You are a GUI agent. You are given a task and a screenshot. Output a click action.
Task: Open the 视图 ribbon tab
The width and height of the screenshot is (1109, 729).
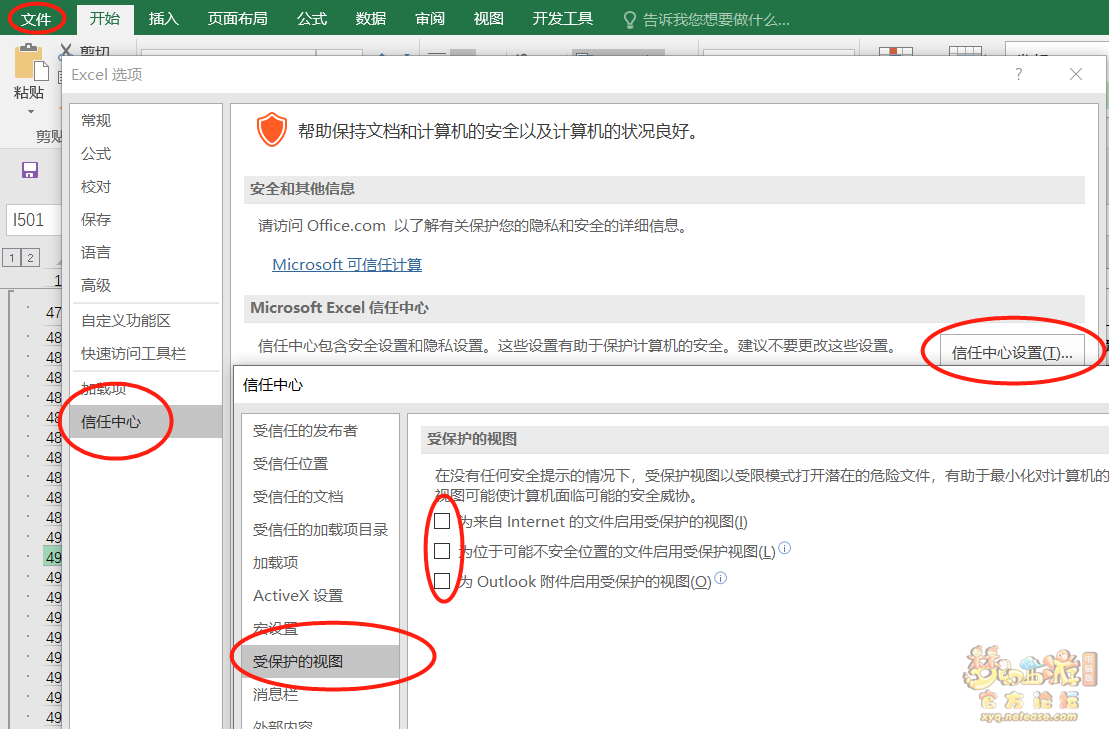point(489,19)
